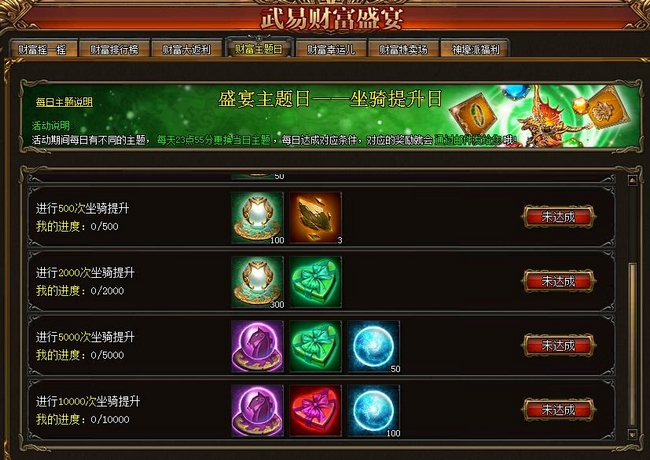Open 每日主题说明 link
This screenshot has width=650, height=460.
[x=64, y=102]
